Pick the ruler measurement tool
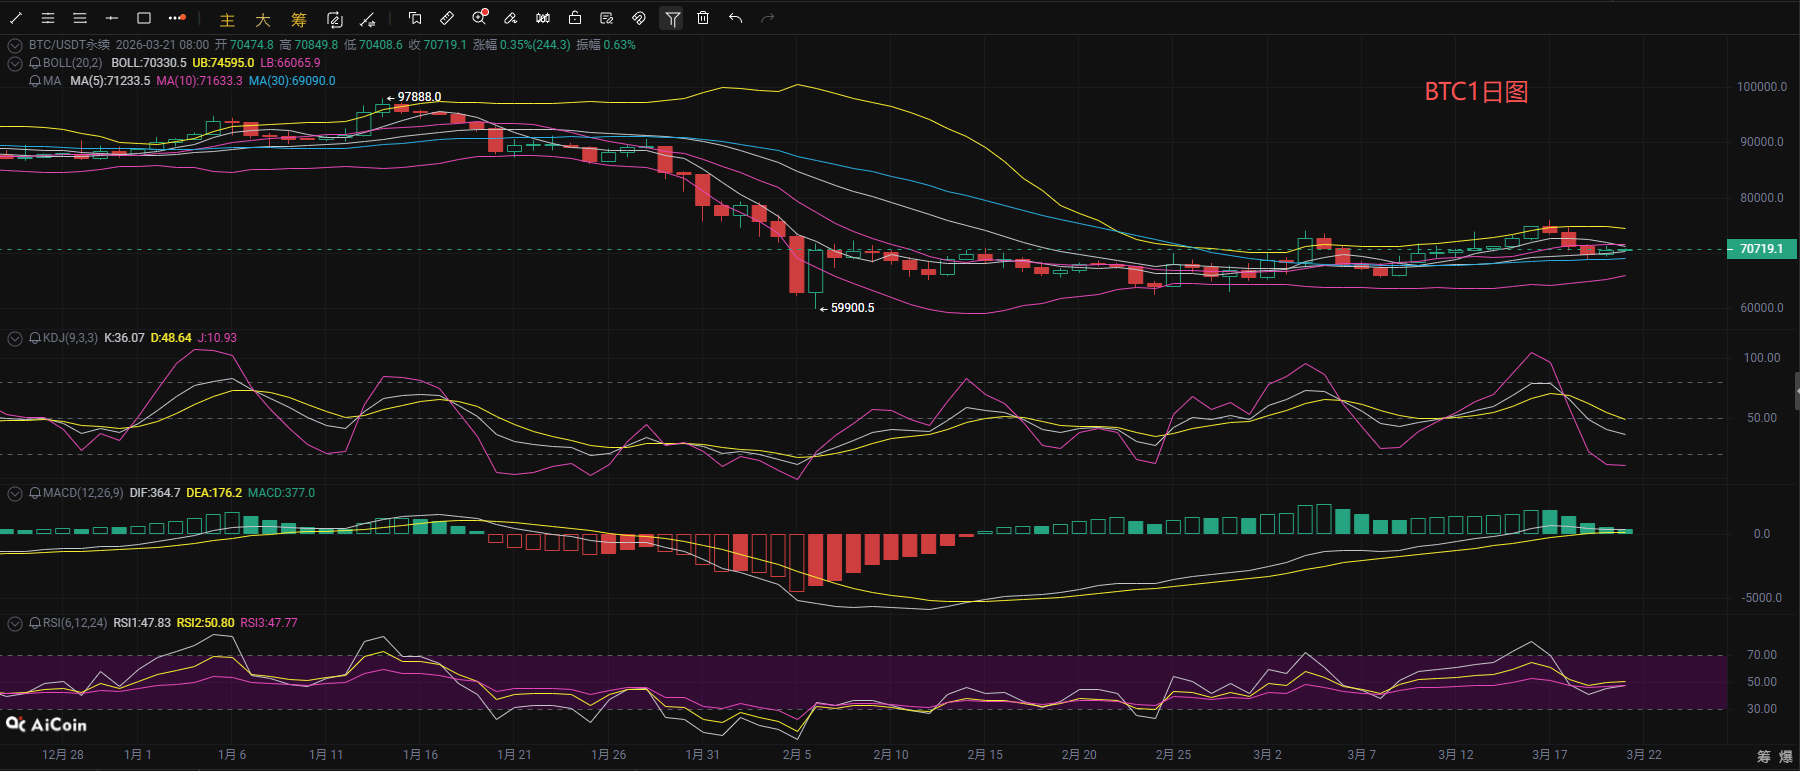 pyautogui.click(x=447, y=18)
